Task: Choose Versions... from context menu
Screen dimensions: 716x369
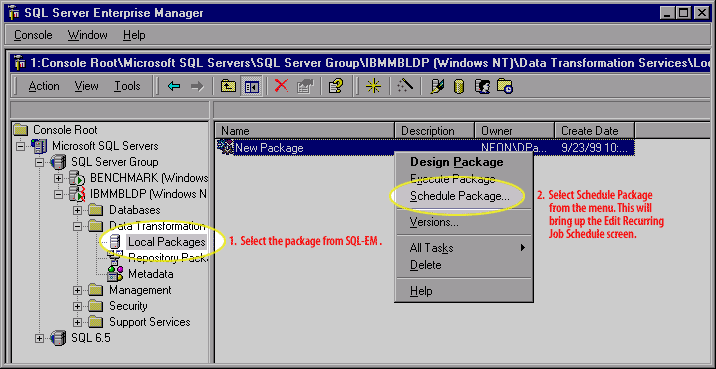Action: [x=463, y=222]
